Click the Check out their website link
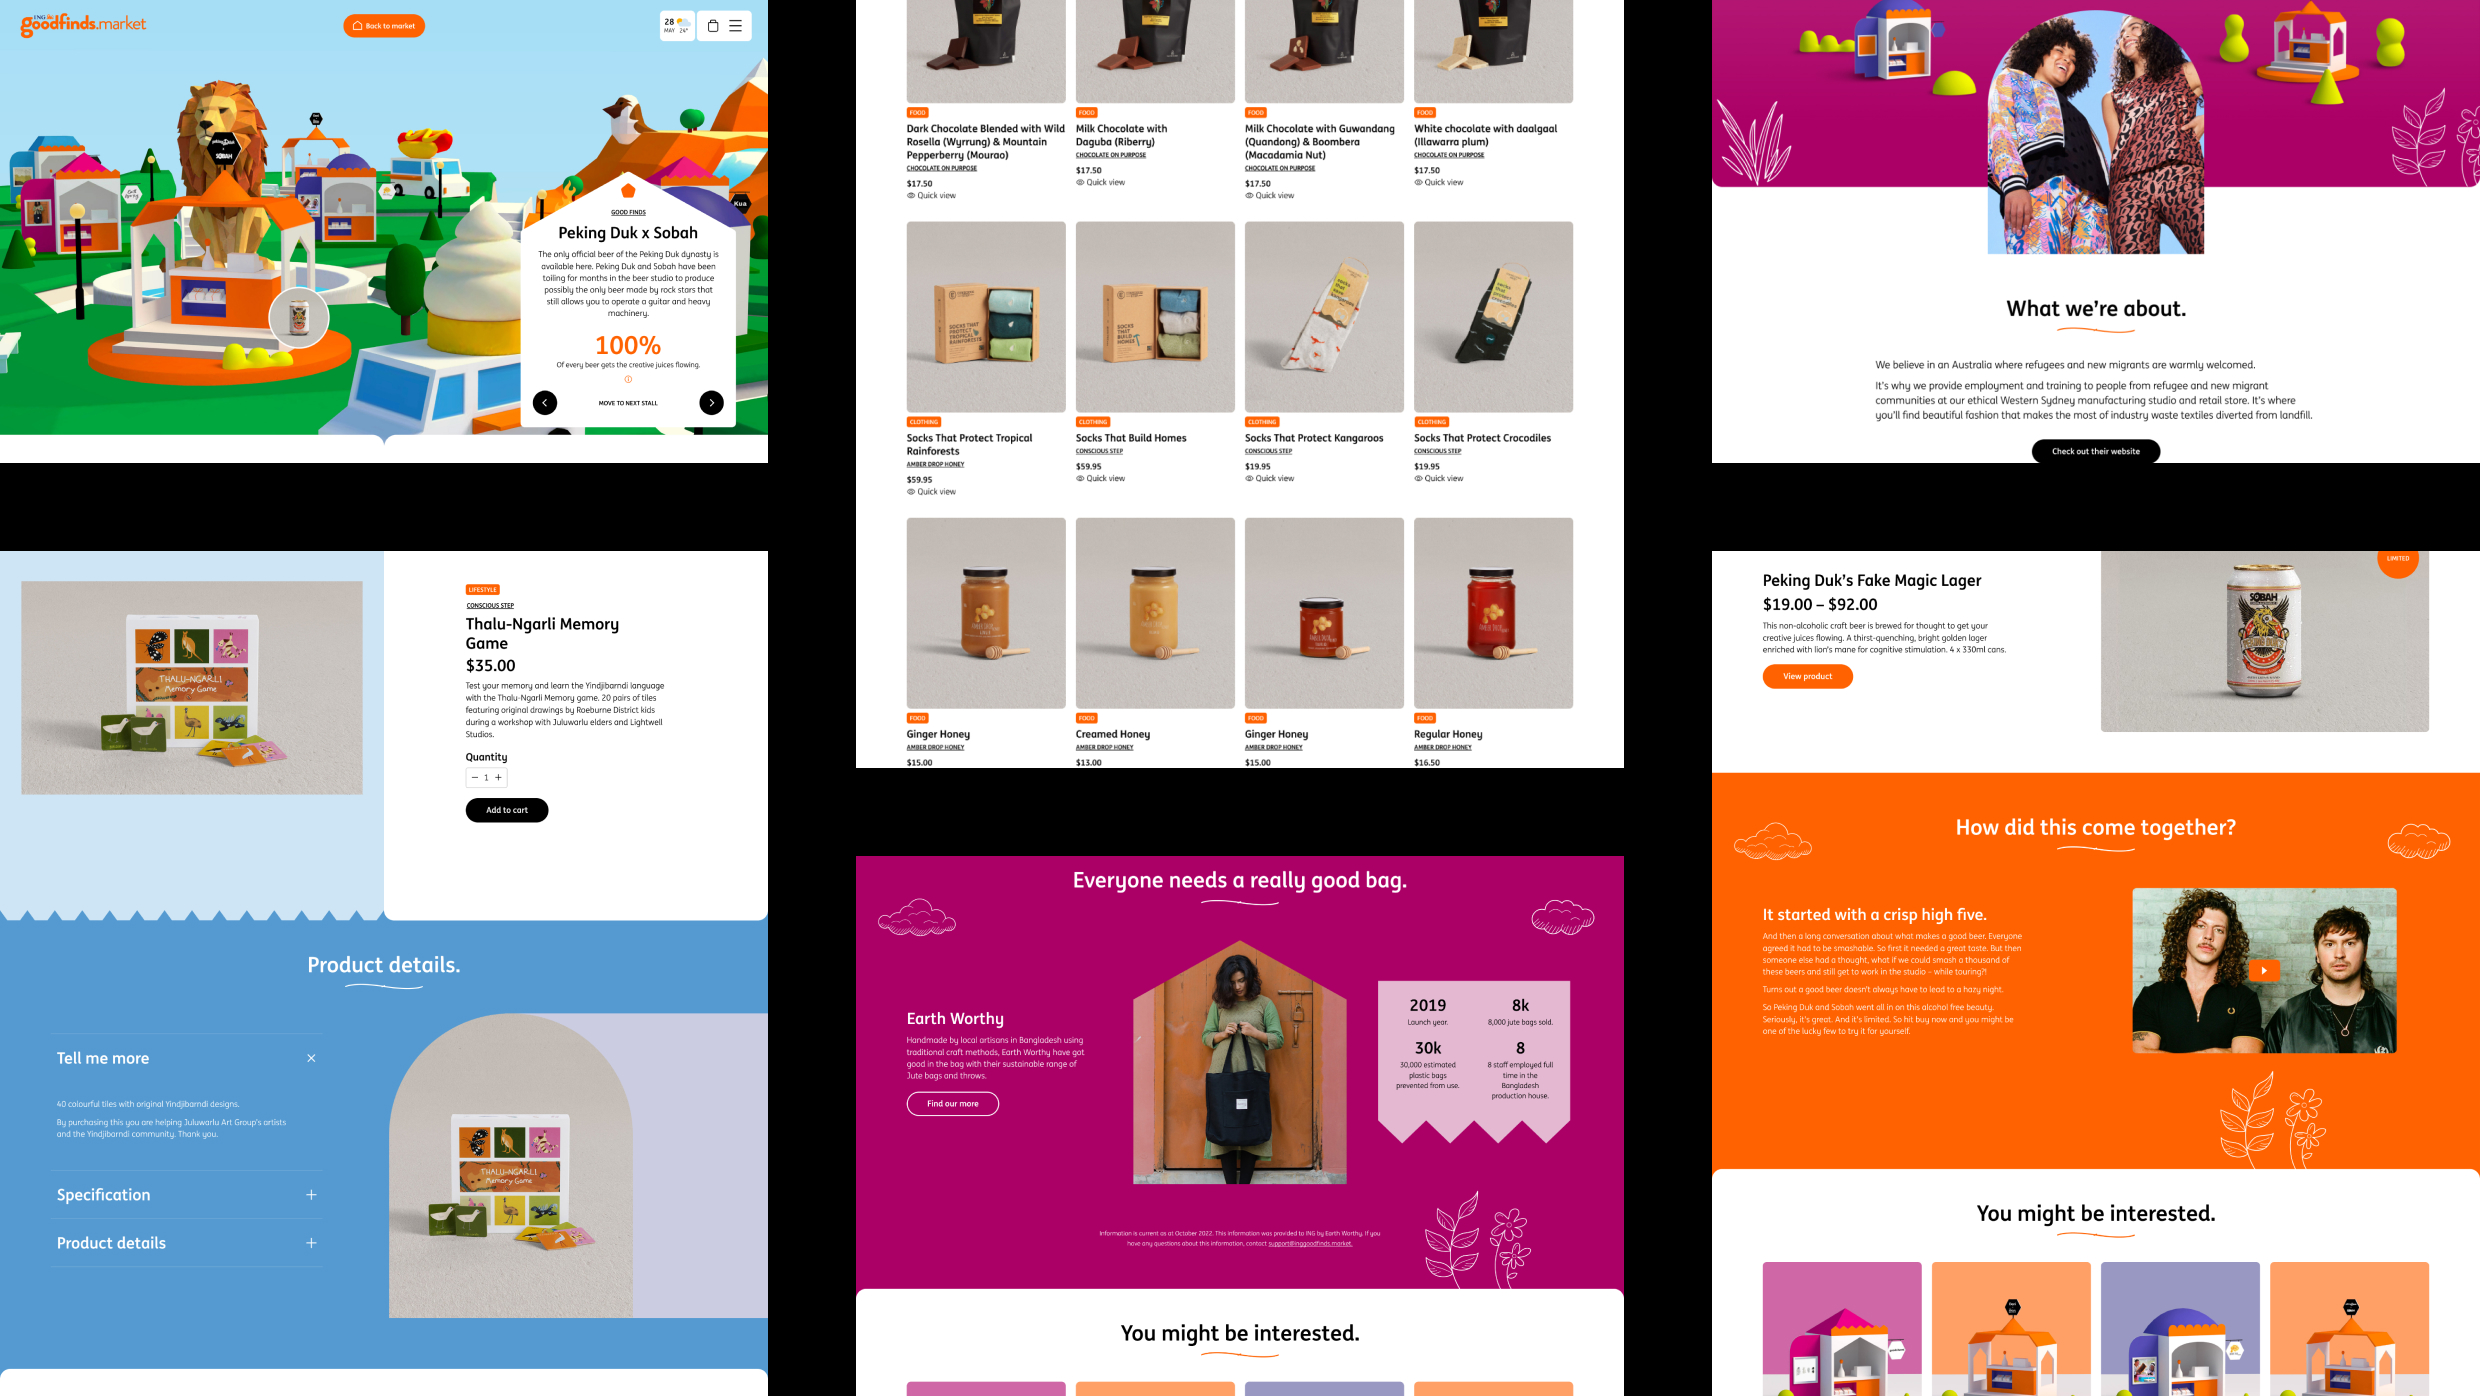Viewport: 2480px width, 1396px height. pyautogui.click(x=2095, y=451)
